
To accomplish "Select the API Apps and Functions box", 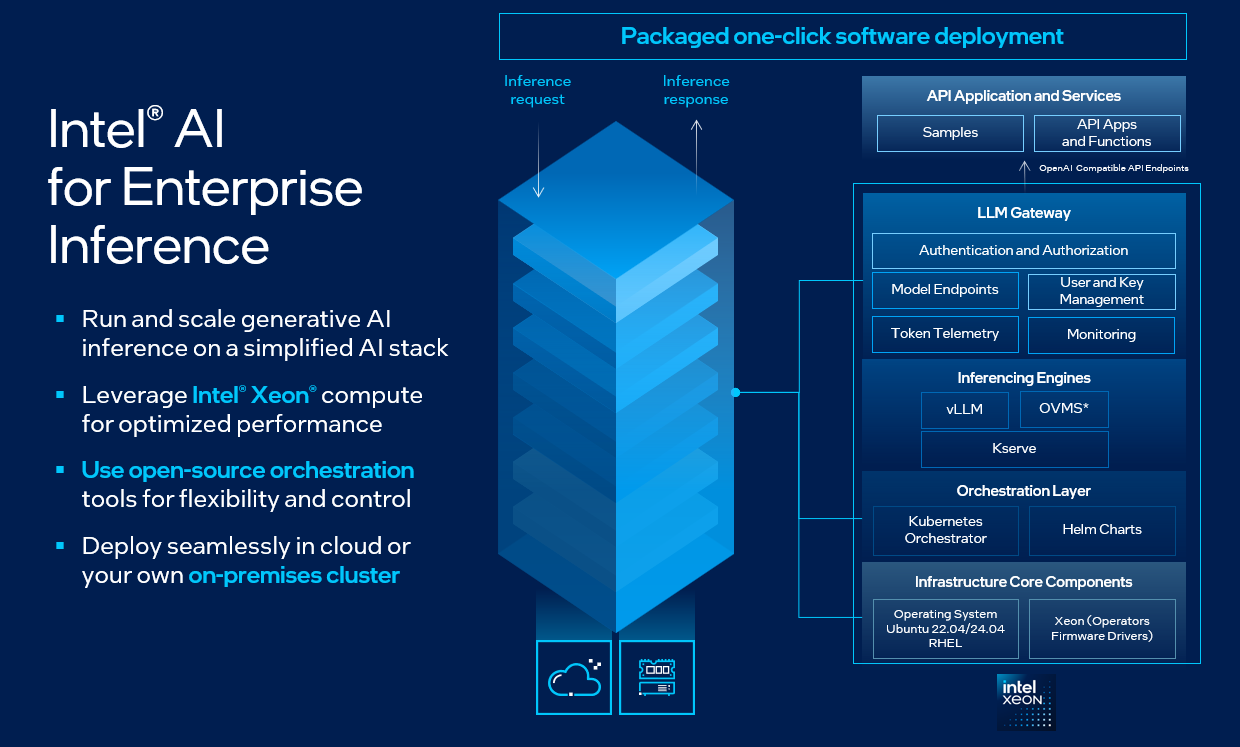I will click(1107, 133).
